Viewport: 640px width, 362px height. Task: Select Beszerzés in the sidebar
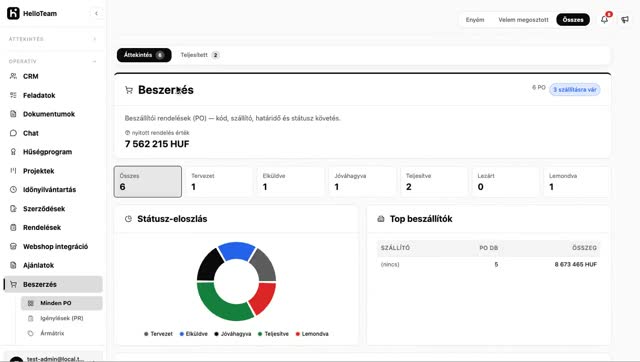point(52,284)
